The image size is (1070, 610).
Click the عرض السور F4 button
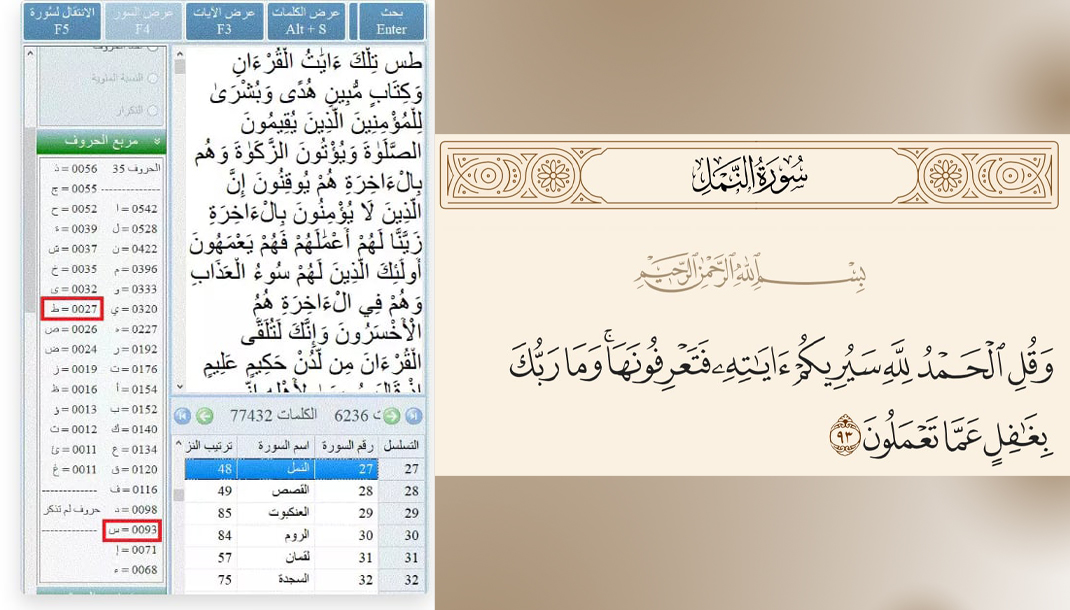point(143,21)
